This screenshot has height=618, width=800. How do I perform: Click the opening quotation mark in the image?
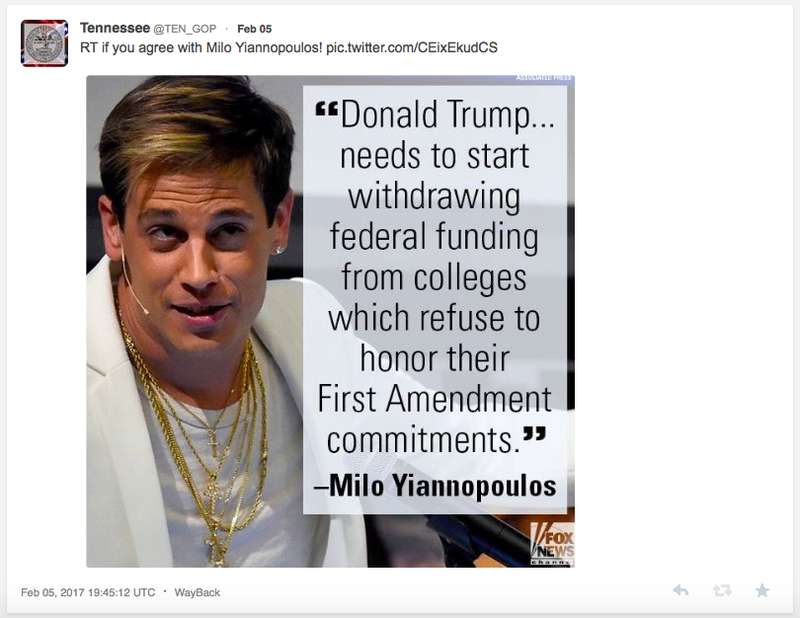click(x=327, y=109)
